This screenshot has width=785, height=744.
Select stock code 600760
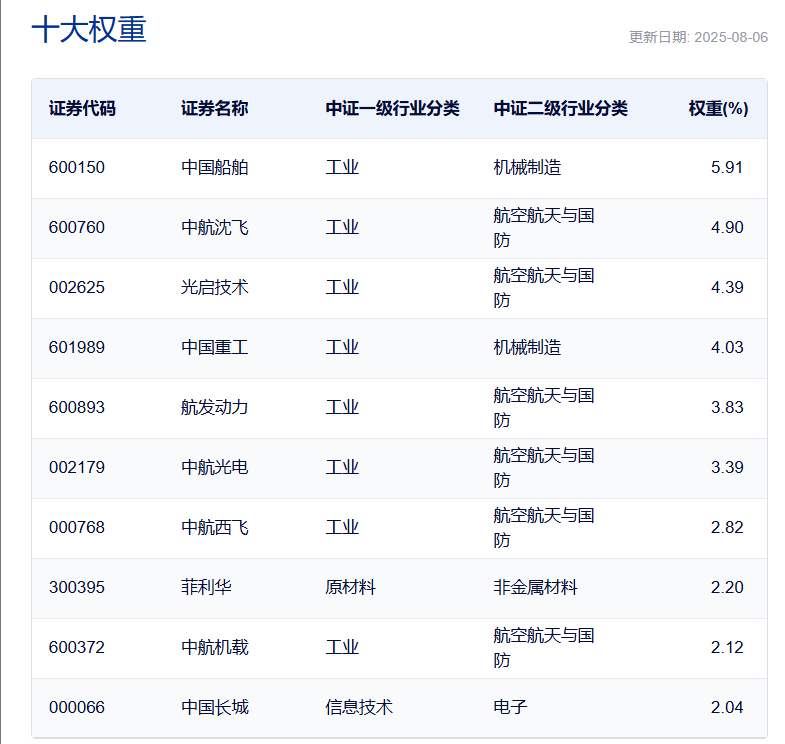pos(76,227)
